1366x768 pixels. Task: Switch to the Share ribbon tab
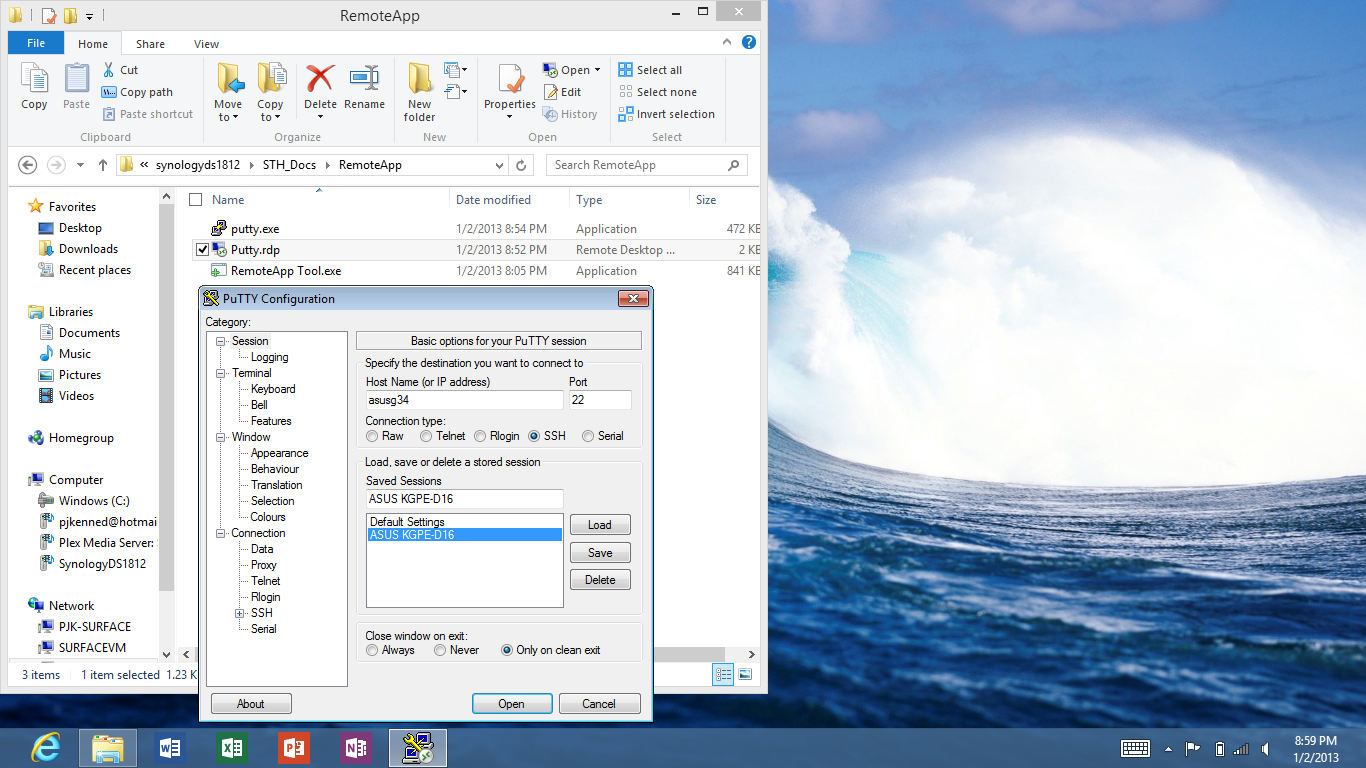click(151, 44)
